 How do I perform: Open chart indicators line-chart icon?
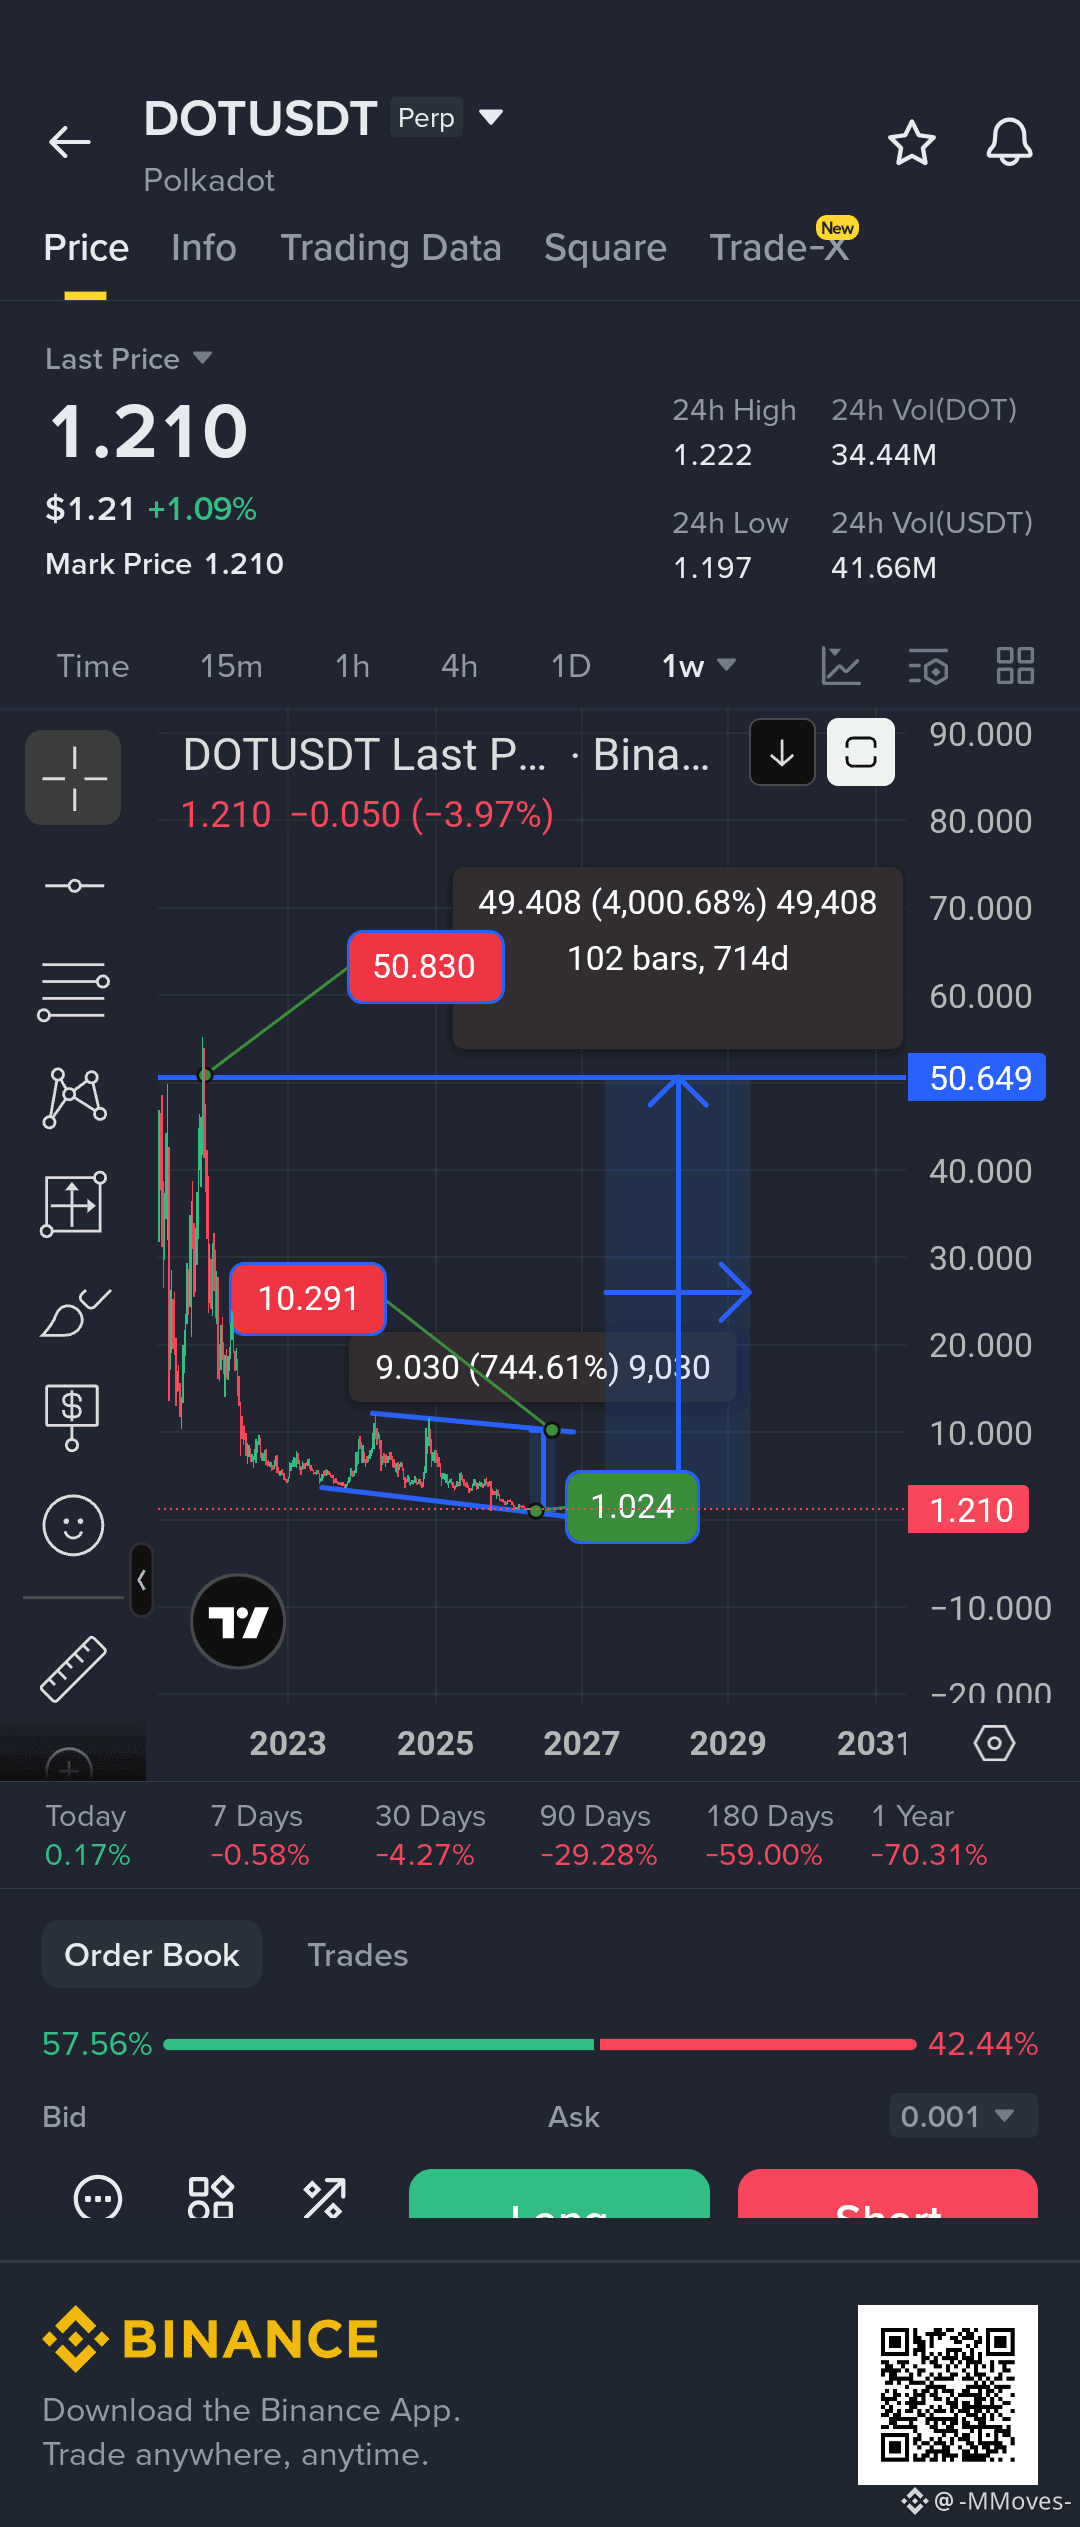pos(840,665)
